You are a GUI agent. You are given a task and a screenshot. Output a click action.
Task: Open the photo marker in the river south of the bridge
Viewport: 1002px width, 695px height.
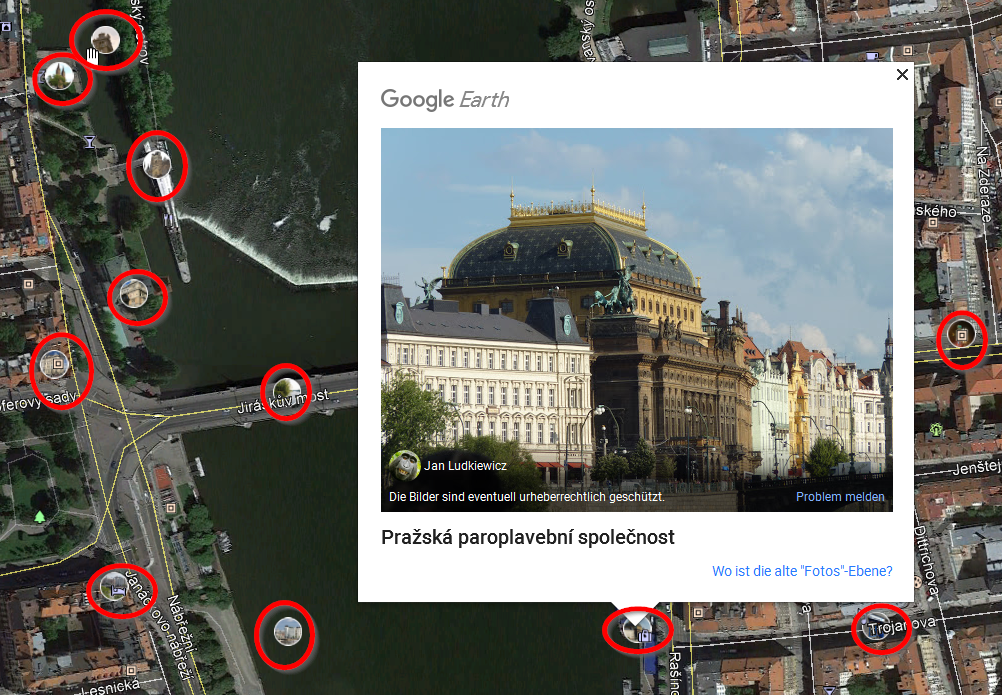pyautogui.click(x=286, y=633)
